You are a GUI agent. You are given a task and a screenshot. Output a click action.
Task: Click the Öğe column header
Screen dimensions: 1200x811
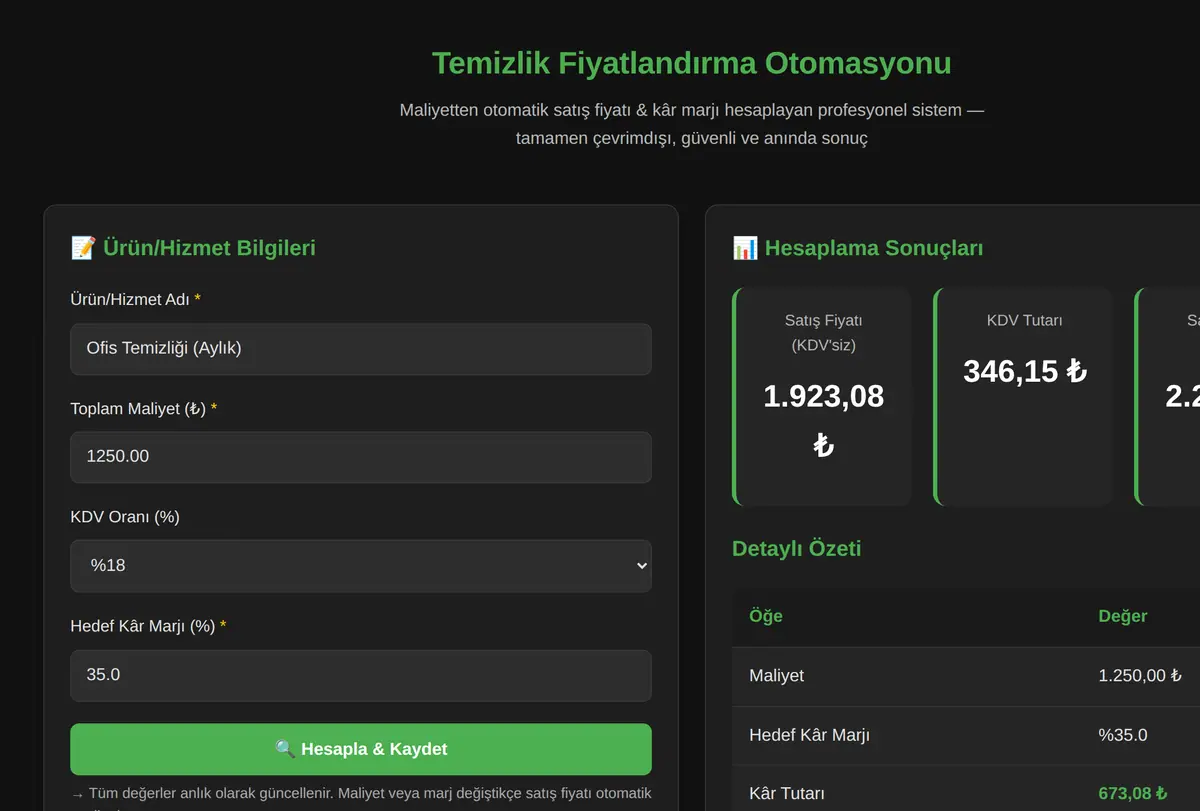click(766, 616)
